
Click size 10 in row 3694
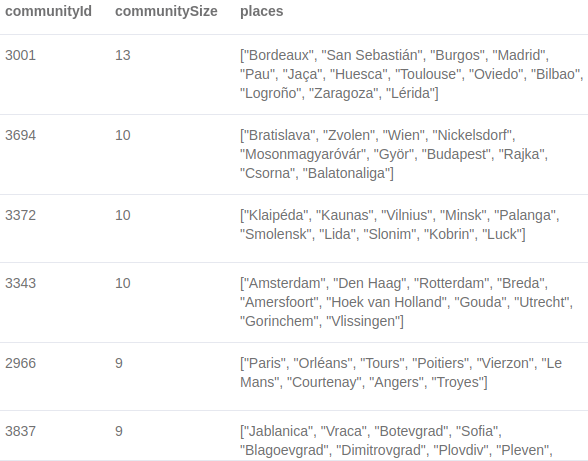pyautogui.click(x=123, y=135)
